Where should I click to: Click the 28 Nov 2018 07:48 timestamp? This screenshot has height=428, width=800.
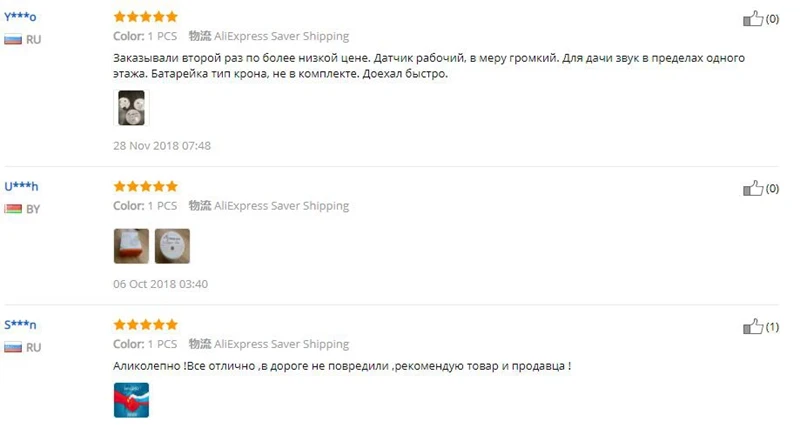[x=162, y=146]
